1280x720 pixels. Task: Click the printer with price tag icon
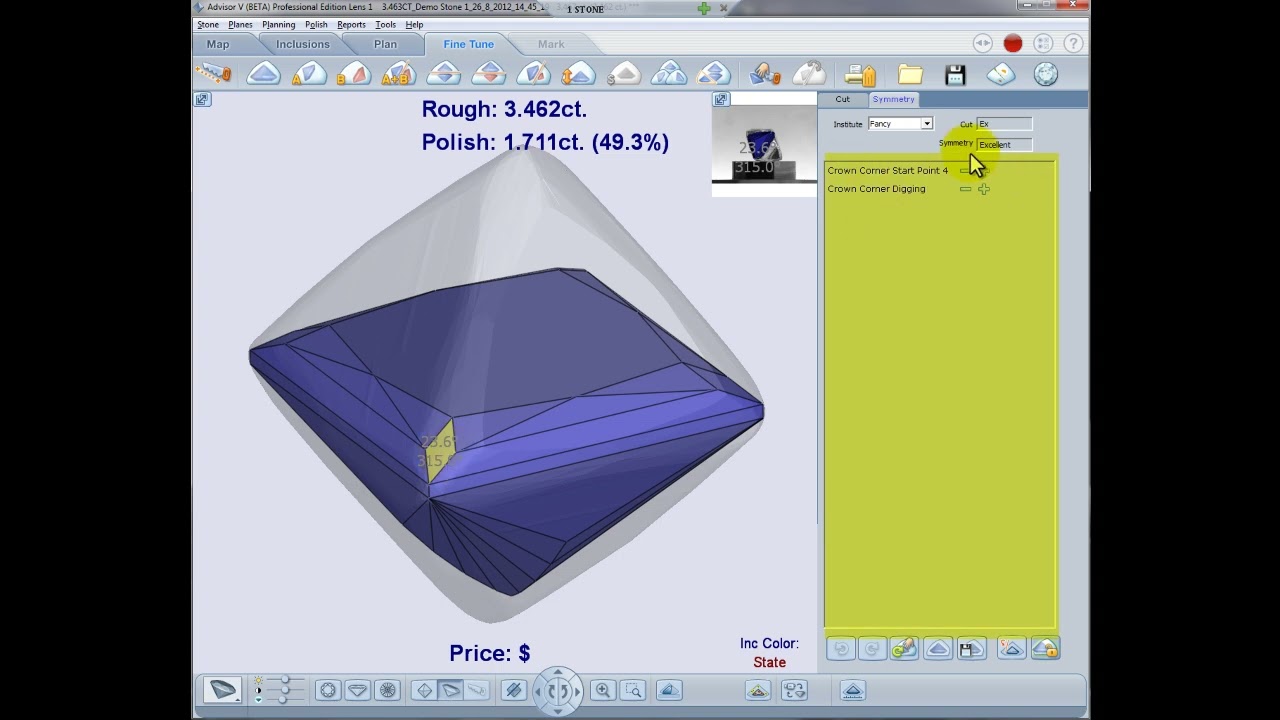(x=861, y=74)
